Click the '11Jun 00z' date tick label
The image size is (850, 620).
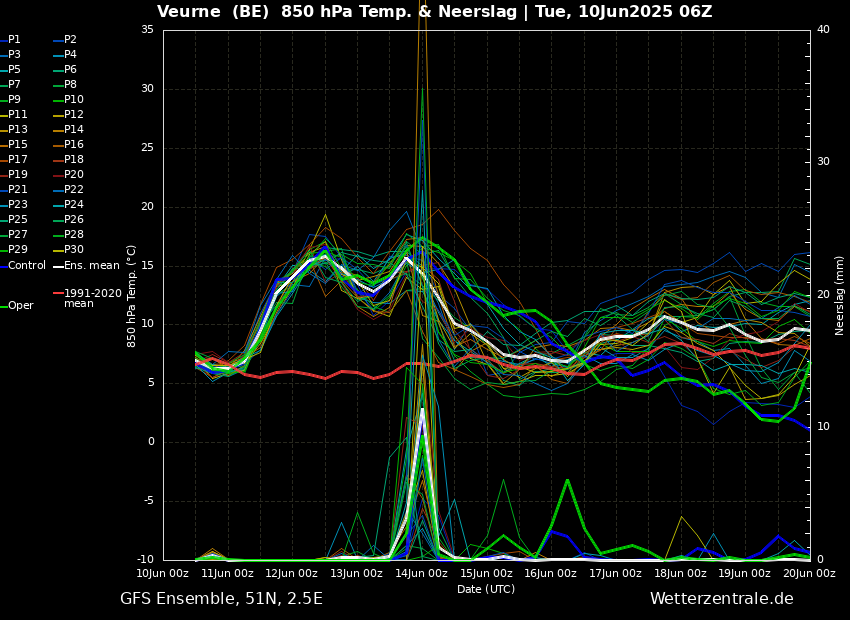tap(228, 573)
